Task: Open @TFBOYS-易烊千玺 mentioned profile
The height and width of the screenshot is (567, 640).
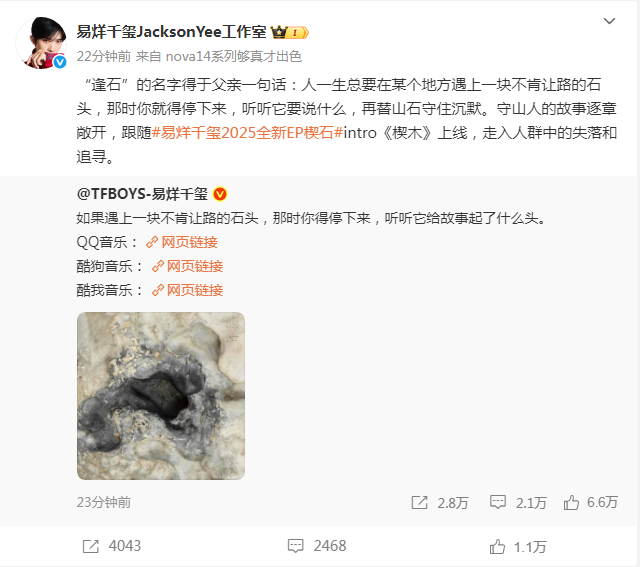Action: pyautogui.click(x=142, y=194)
